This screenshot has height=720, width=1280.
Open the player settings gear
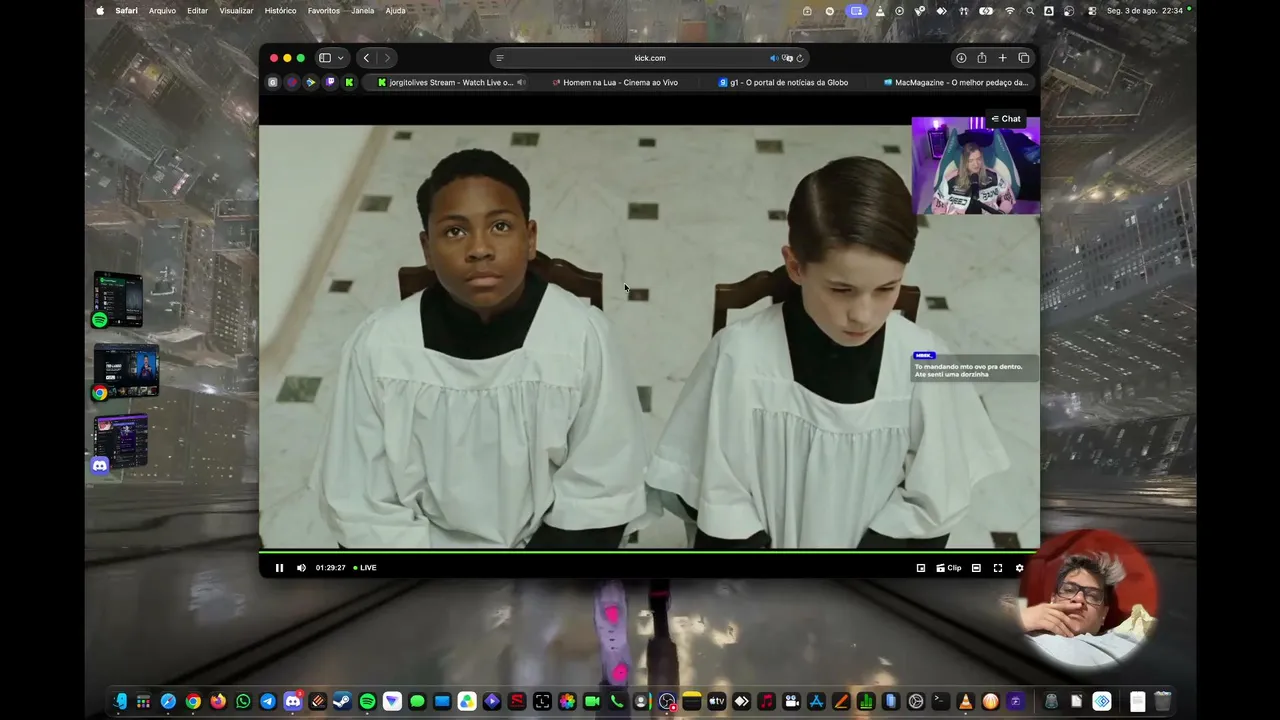pyautogui.click(x=1019, y=568)
